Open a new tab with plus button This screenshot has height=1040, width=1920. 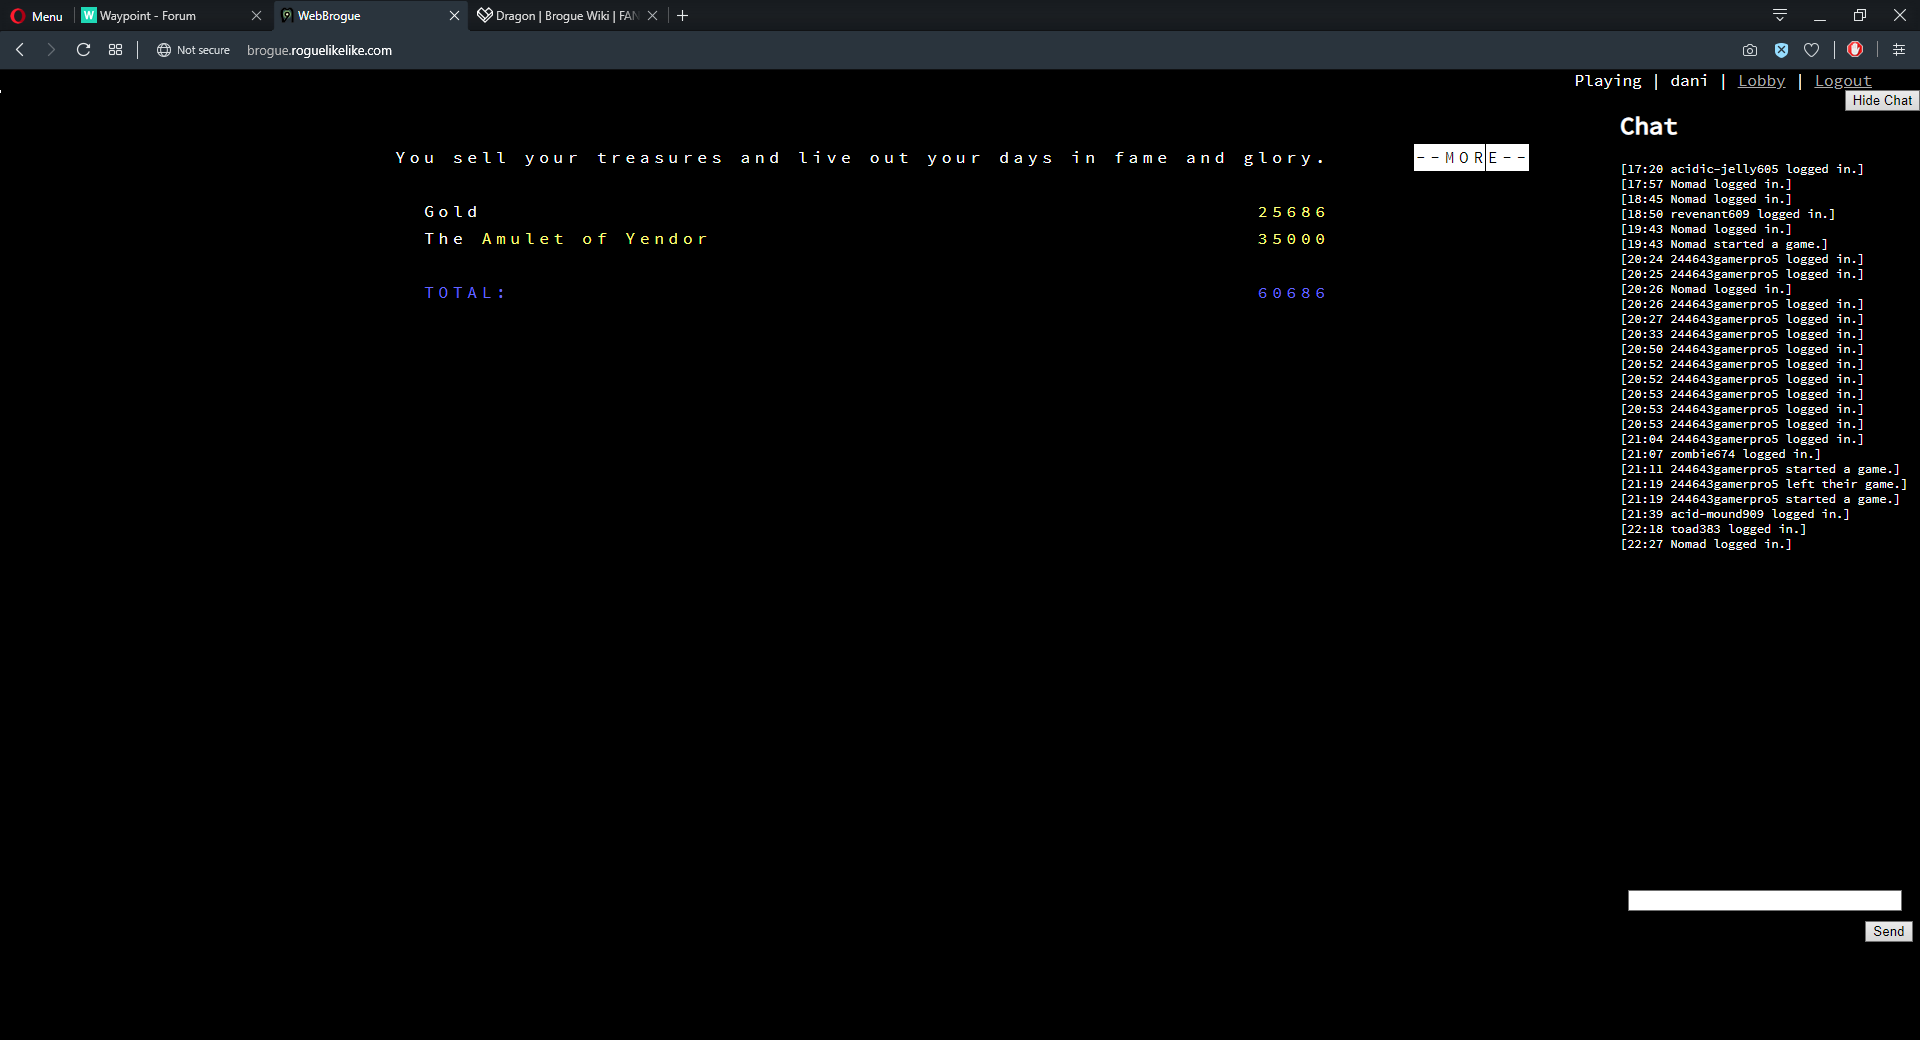683,16
